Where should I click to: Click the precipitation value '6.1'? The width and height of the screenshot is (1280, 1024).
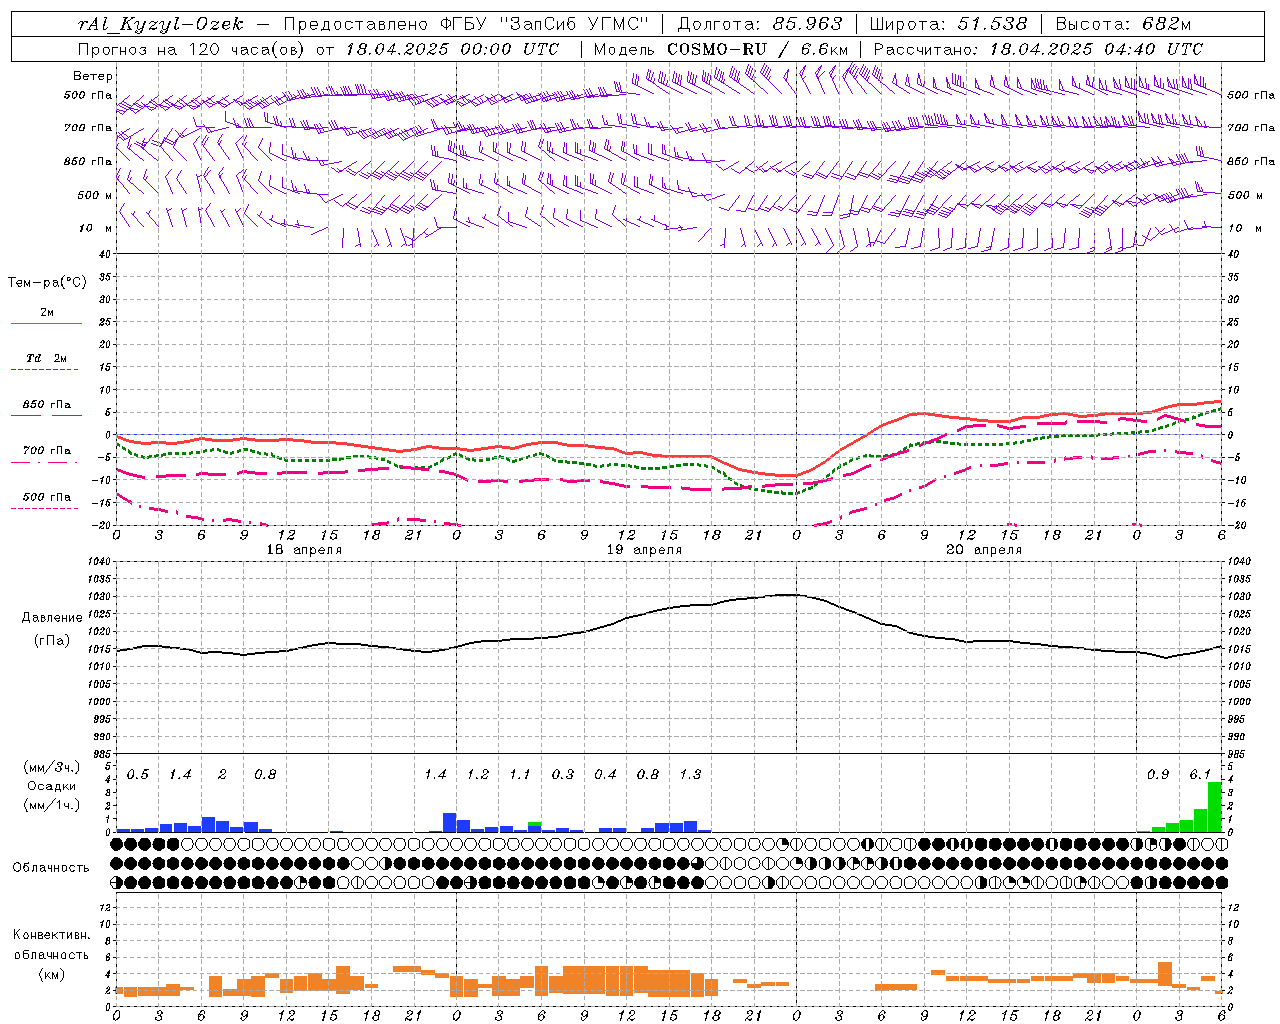(x=1200, y=775)
